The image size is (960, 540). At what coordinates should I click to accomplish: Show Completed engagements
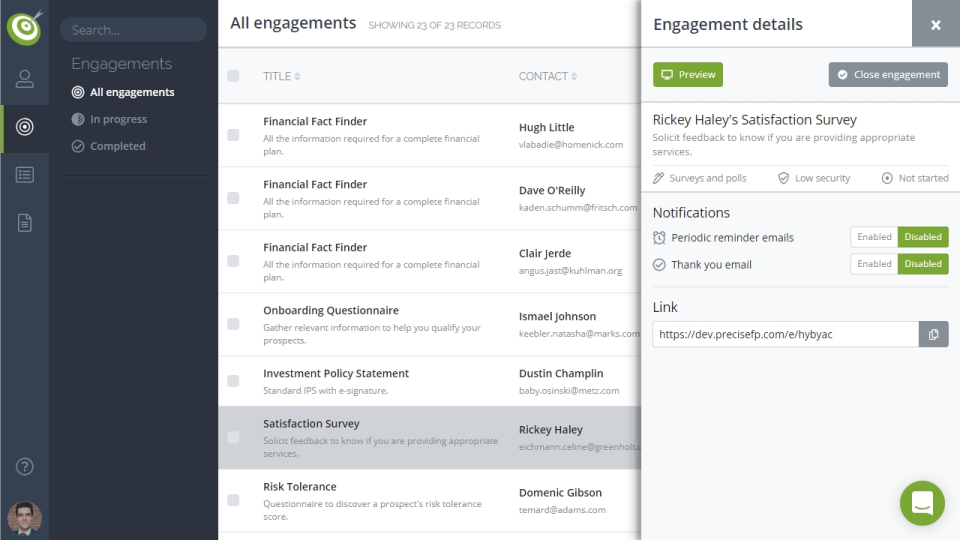(x=117, y=146)
